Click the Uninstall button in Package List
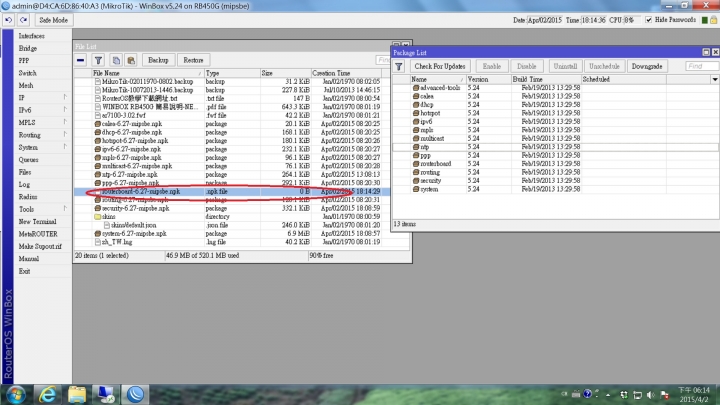This screenshot has width=720, height=405. [x=565, y=67]
